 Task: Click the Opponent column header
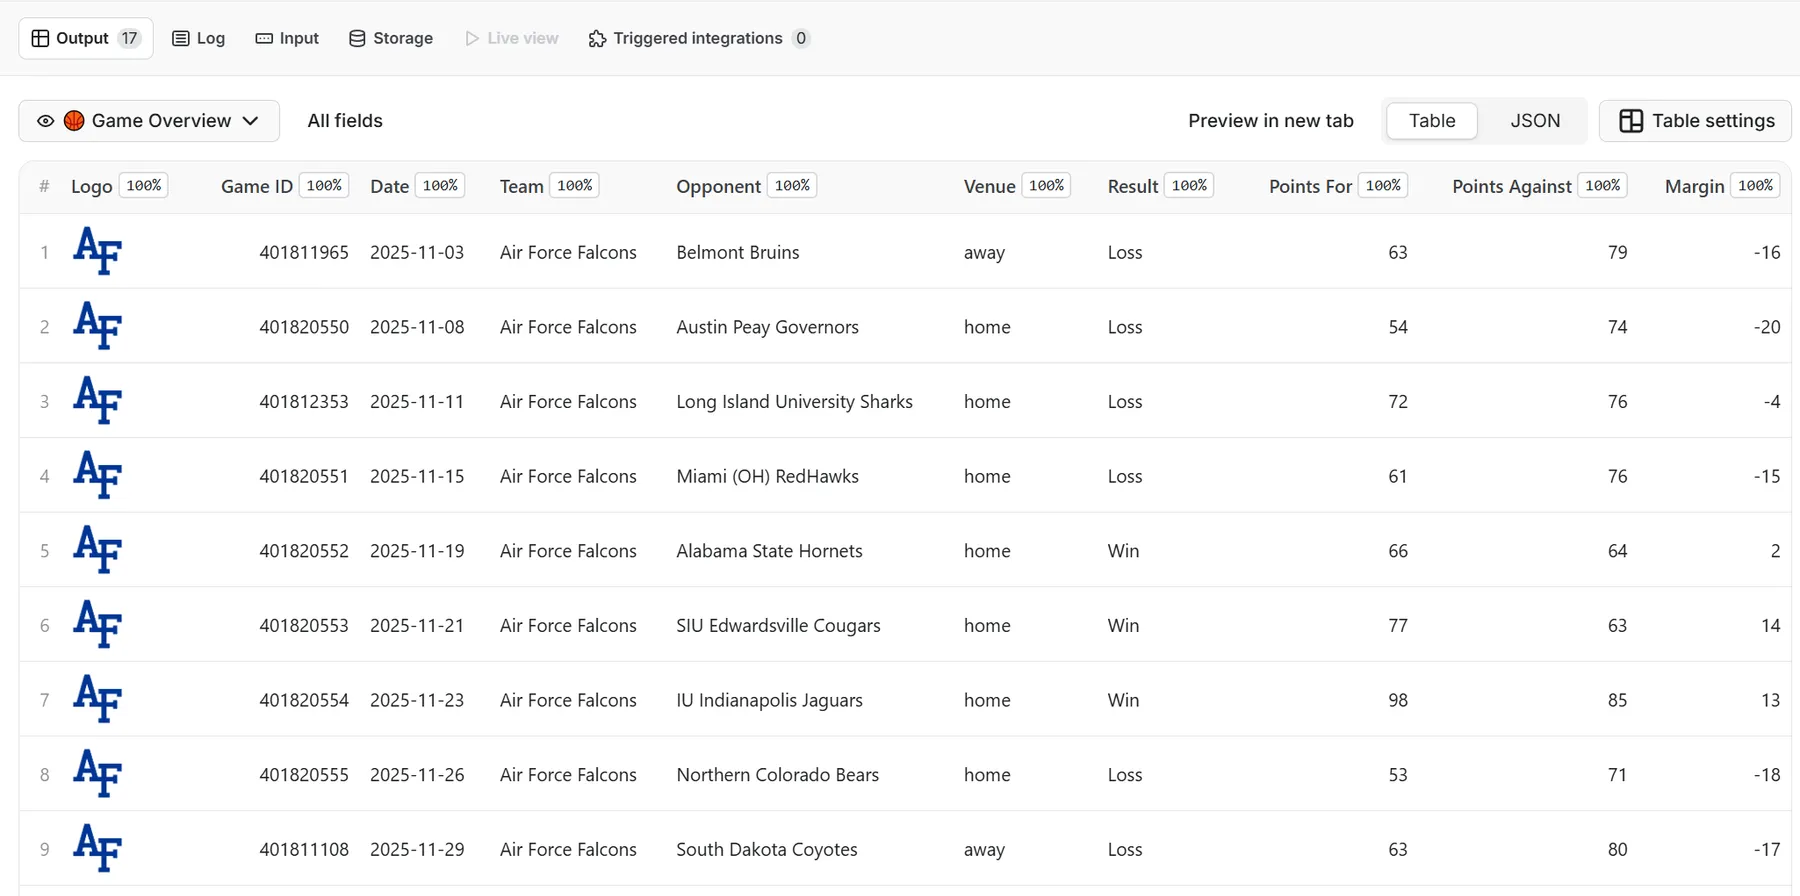point(718,187)
